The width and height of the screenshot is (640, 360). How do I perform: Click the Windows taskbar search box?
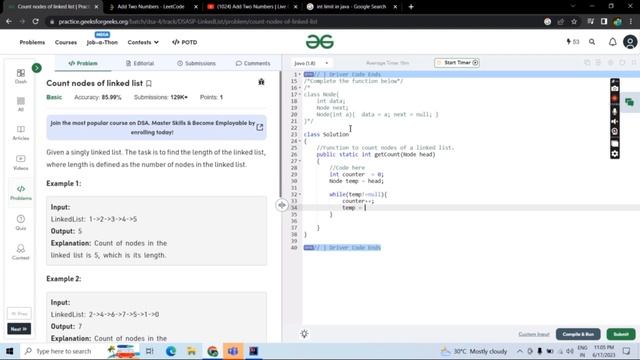[63, 351]
